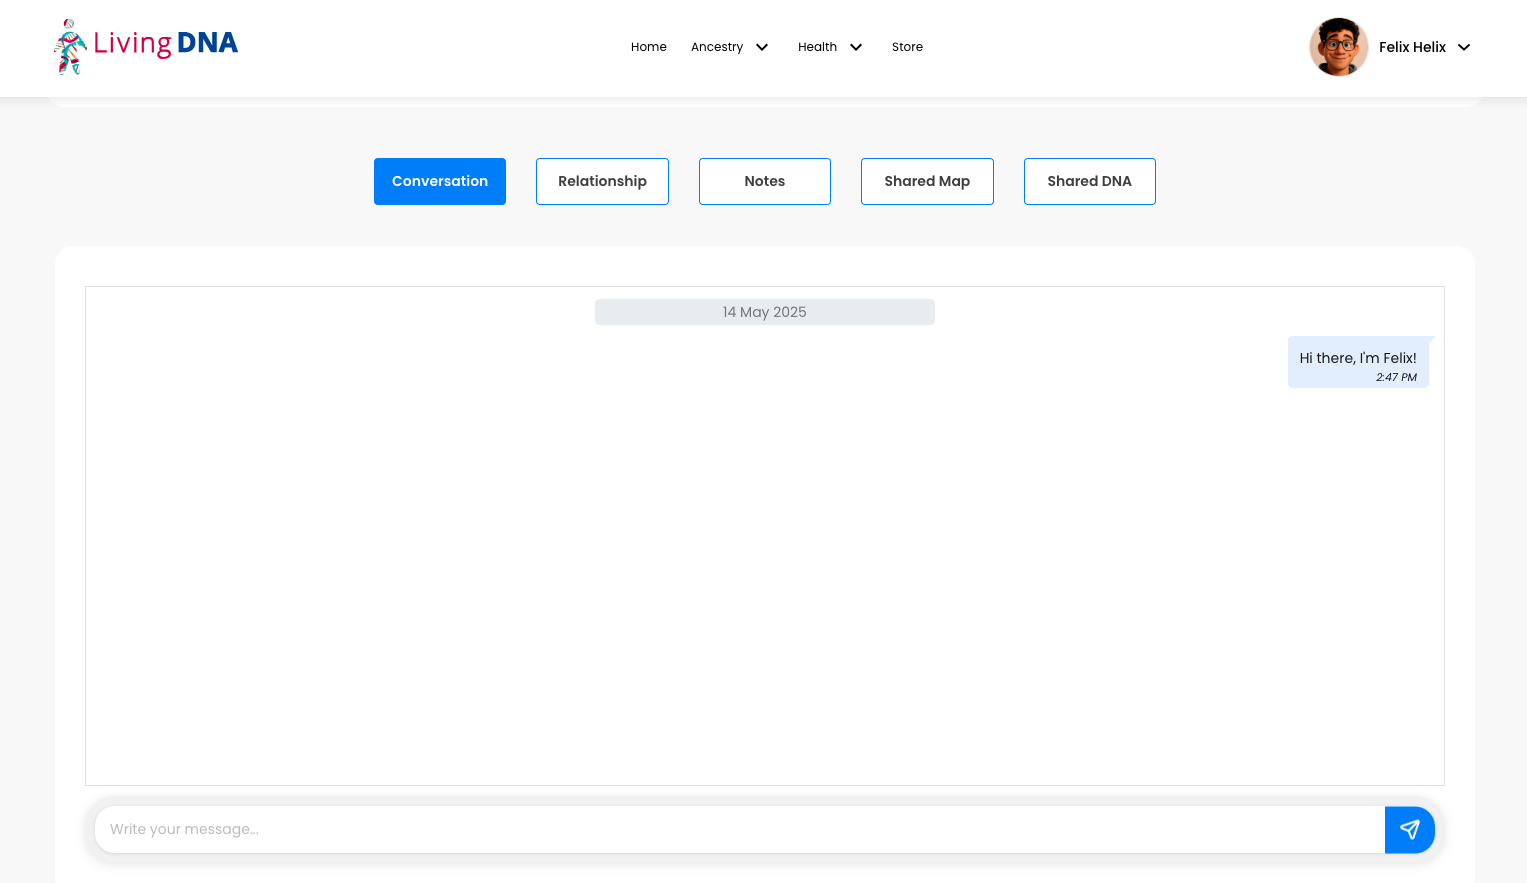Click the Living DNA logo figure
Image resolution: width=1527 pixels, height=883 pixels.
click(x=70, y=47)
